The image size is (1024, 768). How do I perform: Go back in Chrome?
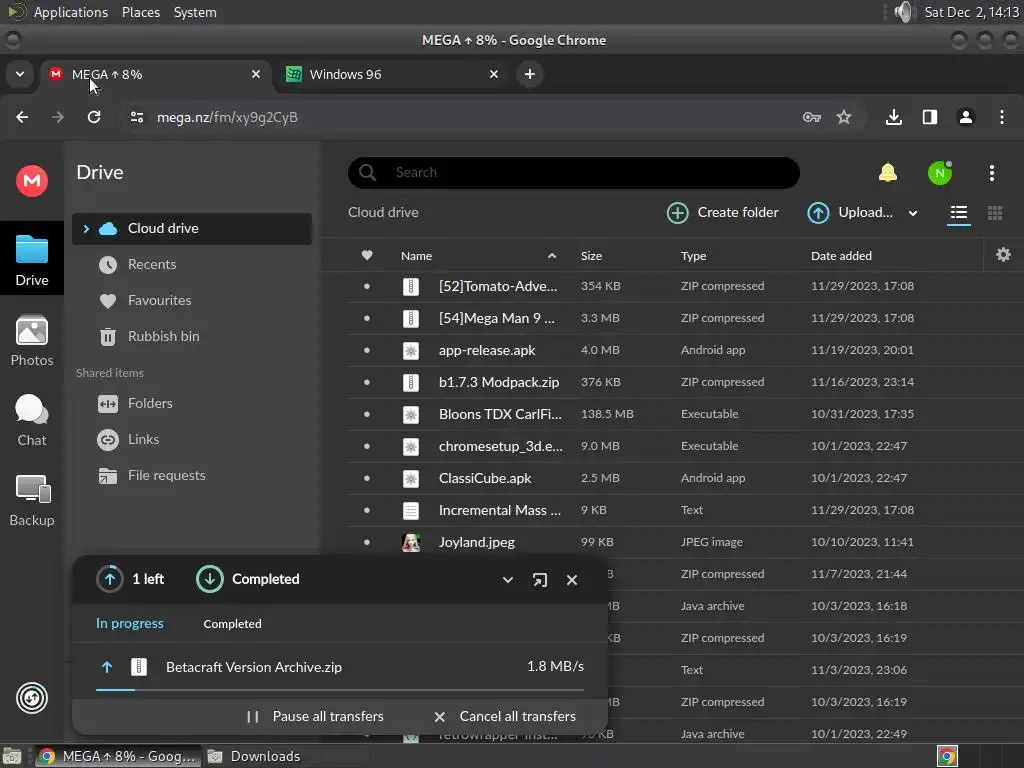pyautogui.click(x=22, y=117)
